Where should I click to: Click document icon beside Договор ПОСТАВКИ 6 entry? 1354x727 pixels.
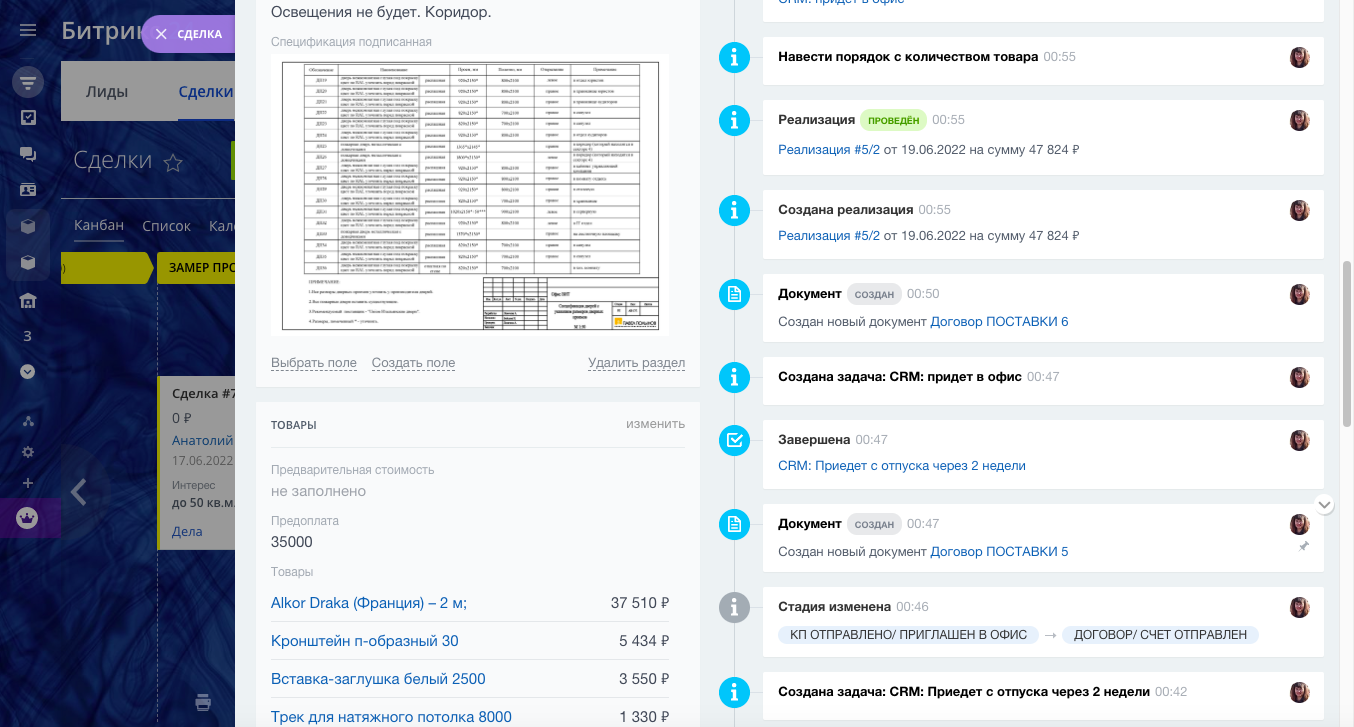735,294
